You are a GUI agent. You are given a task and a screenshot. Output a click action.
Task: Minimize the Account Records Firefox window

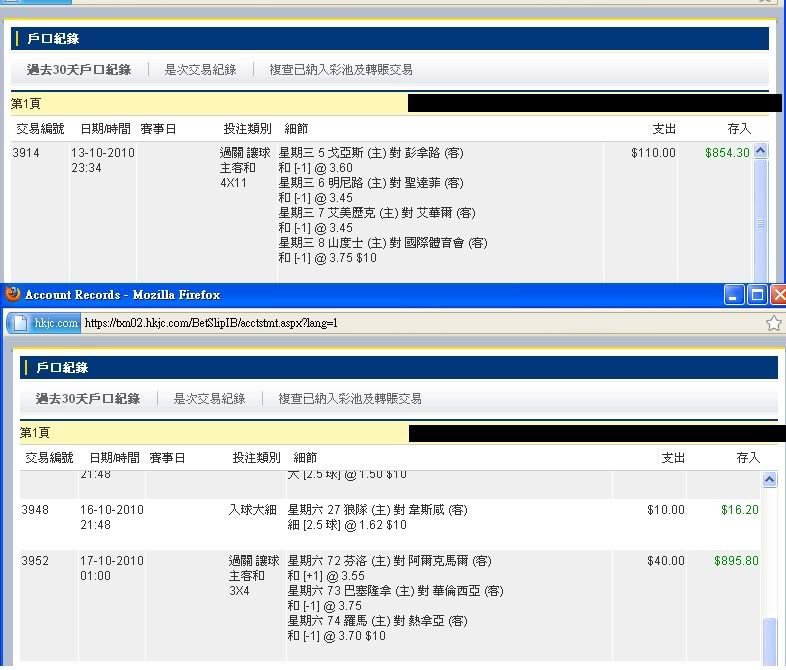pyautogui.click(x=734, y=295)
